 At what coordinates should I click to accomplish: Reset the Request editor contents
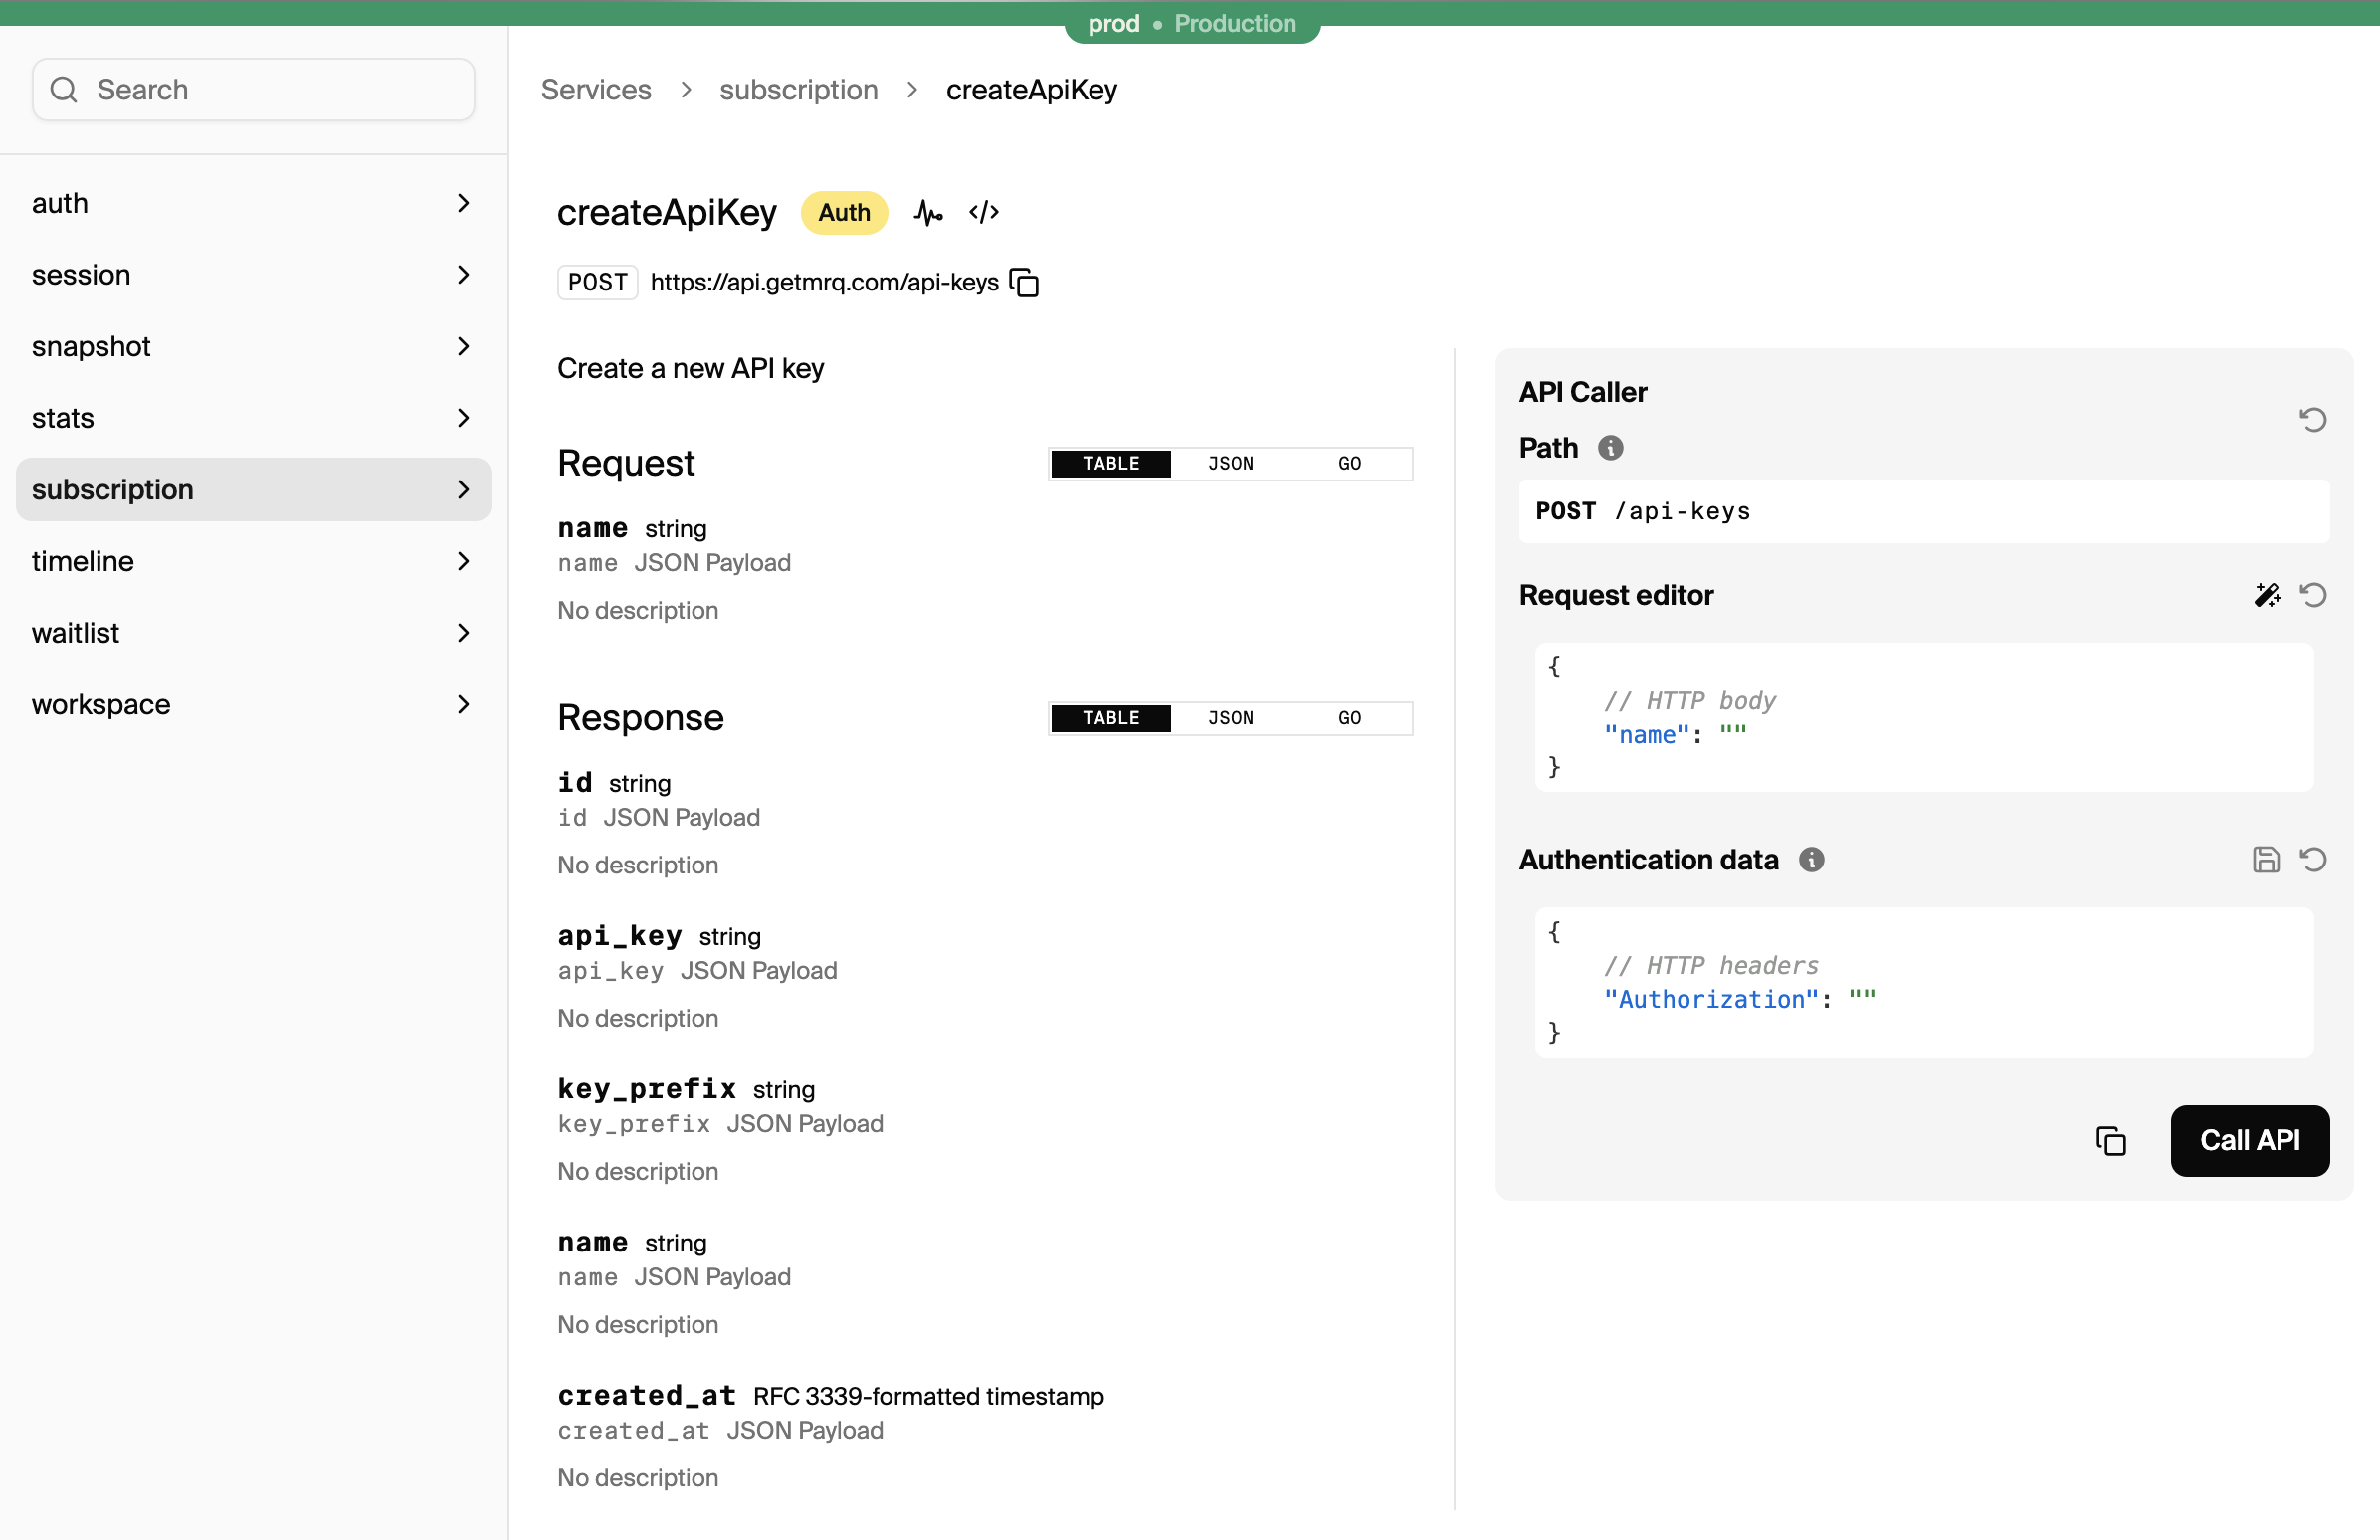[2315, 595]
